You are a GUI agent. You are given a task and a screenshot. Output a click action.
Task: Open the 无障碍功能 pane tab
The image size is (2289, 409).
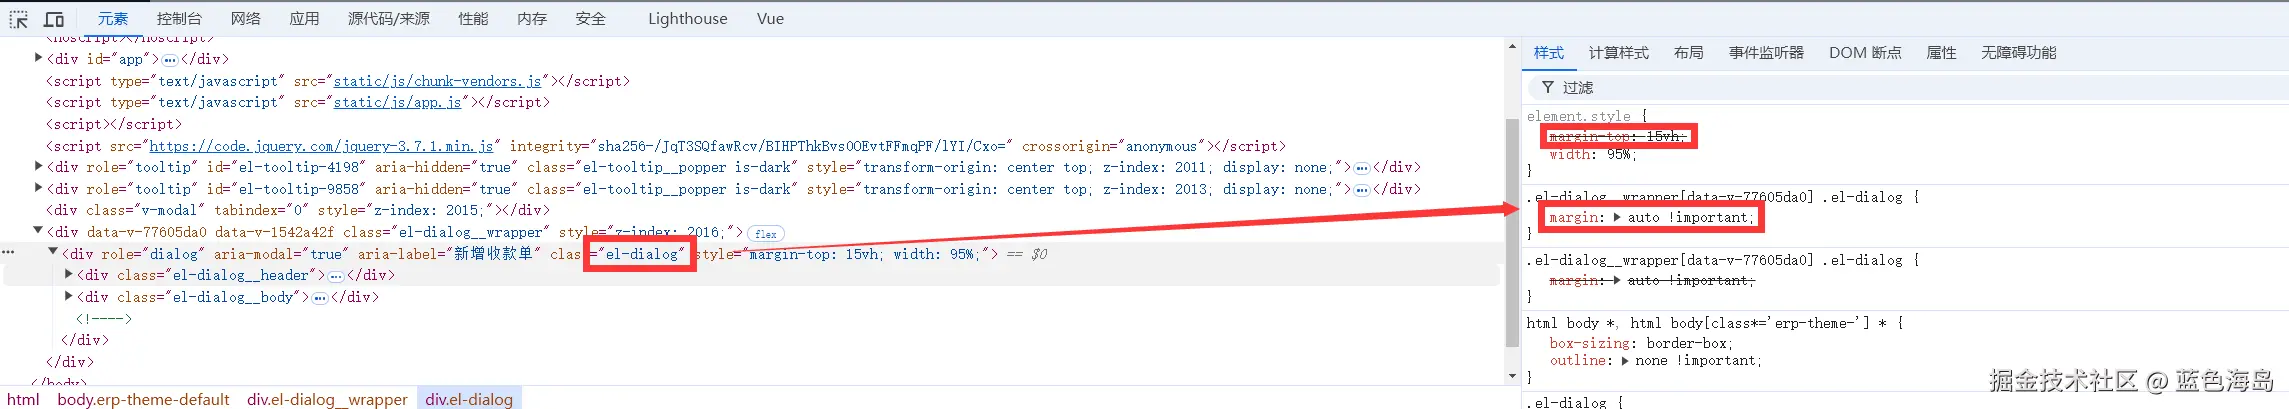point(2018,53)
